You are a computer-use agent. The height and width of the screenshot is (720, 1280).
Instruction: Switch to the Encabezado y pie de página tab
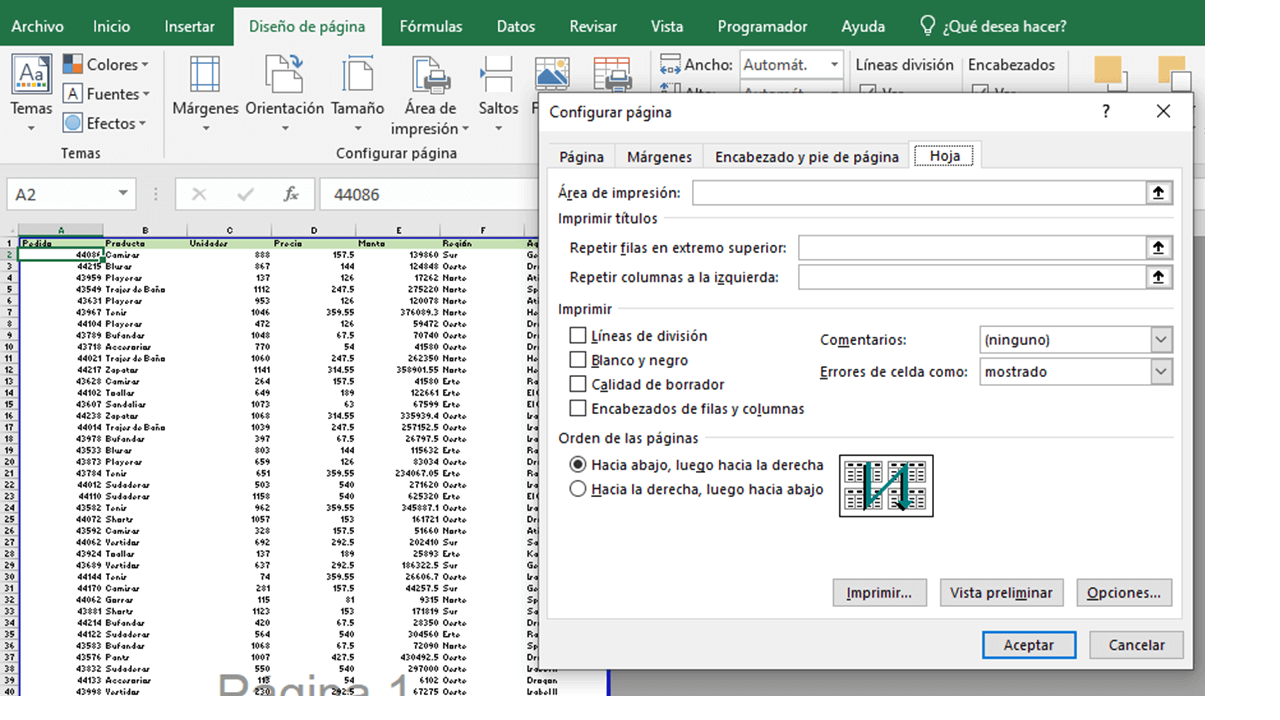tap(804, 155)
